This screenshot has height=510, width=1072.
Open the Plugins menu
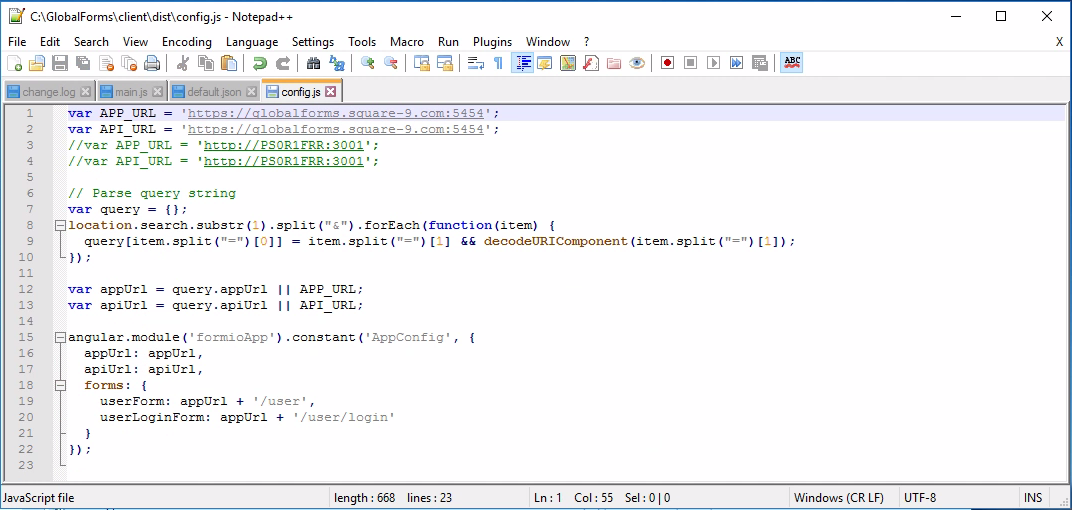492,42
